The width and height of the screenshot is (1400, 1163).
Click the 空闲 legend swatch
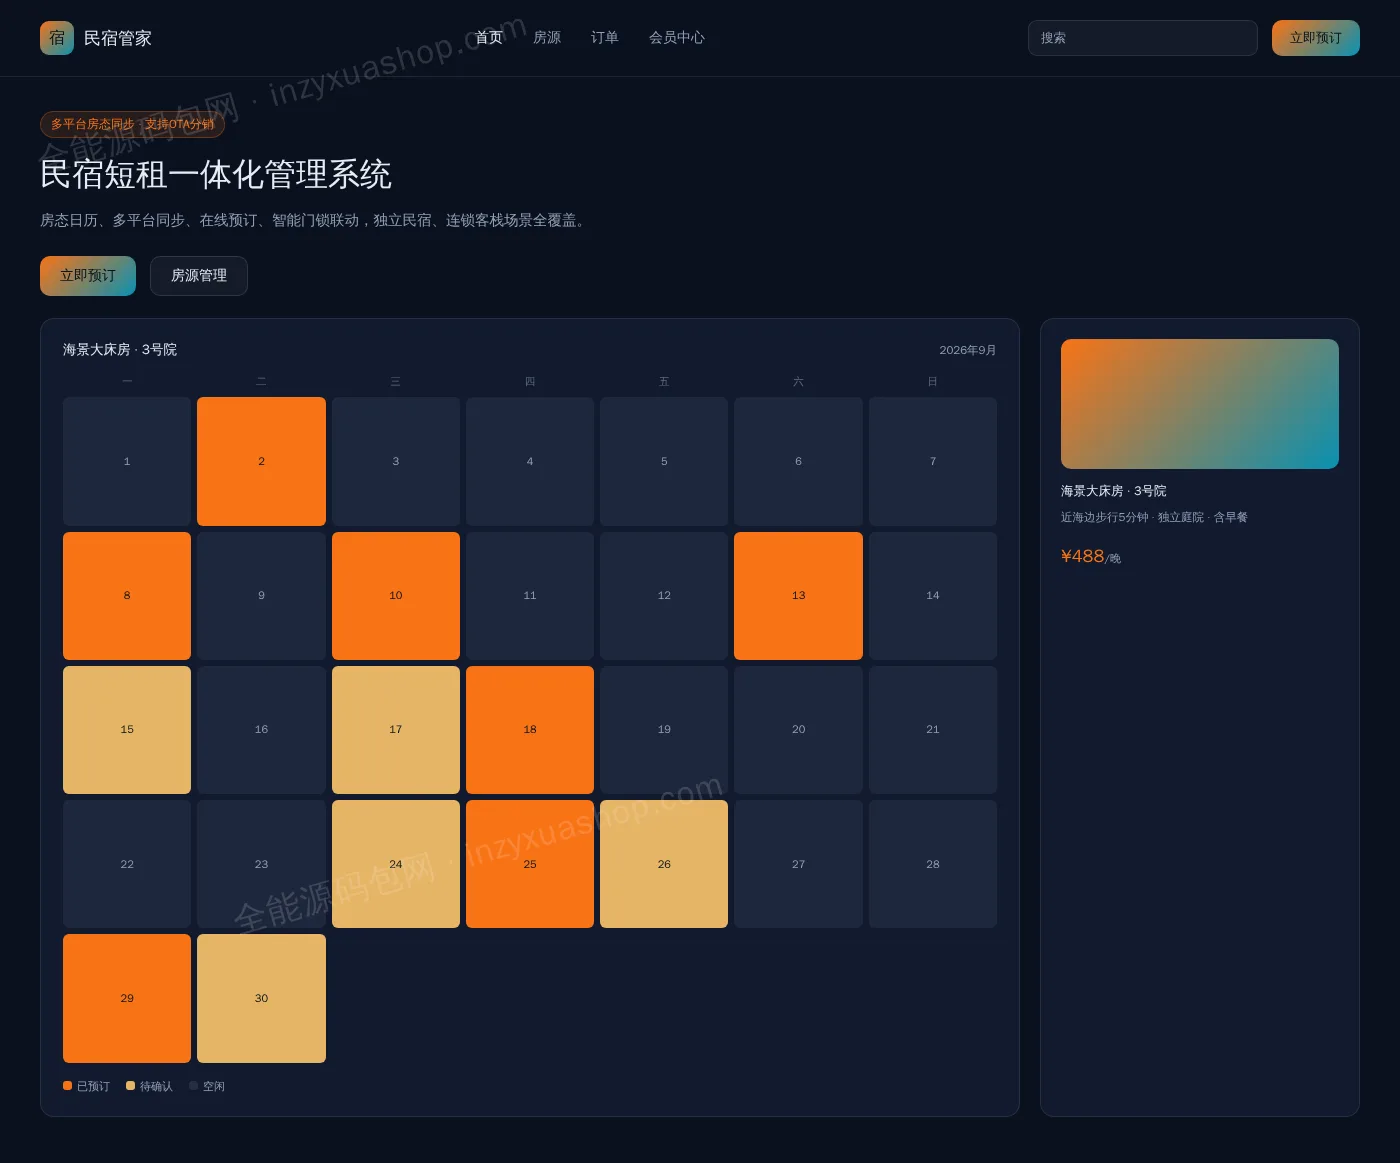[194, 1086]
